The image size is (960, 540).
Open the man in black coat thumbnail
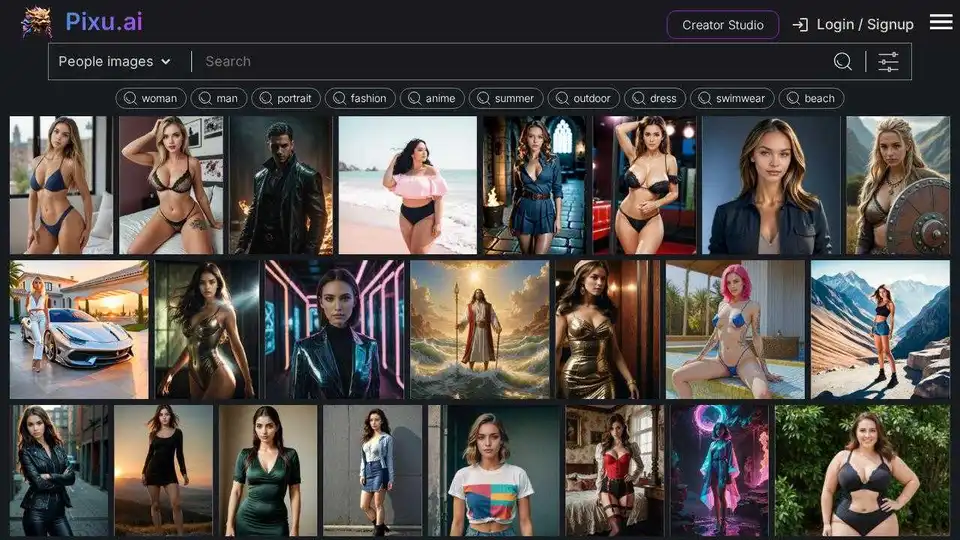click(x=281, y=185)
